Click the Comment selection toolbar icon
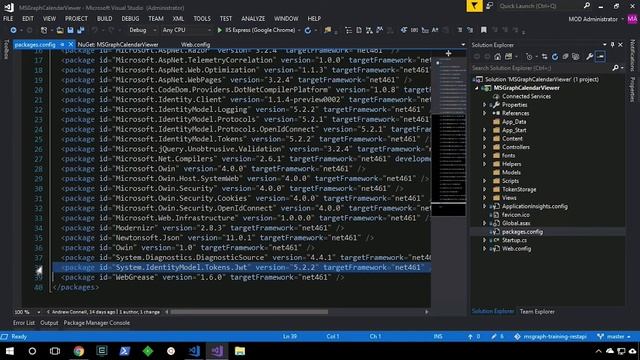Screen dimensions: 640x360 pyautogui.click(x=460, y=30)
